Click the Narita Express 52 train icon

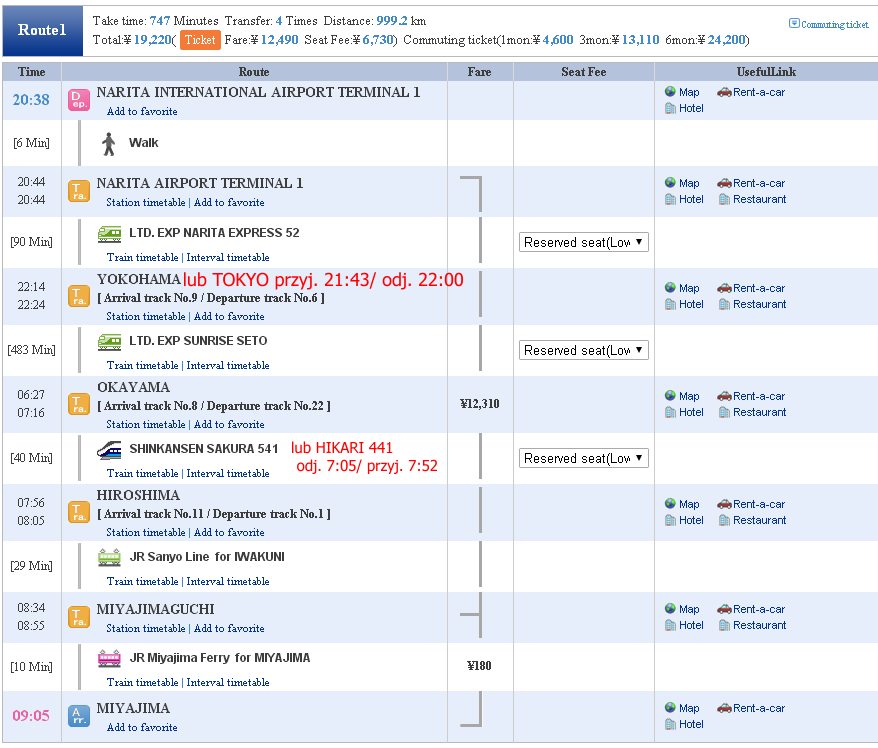click(109, 233)
